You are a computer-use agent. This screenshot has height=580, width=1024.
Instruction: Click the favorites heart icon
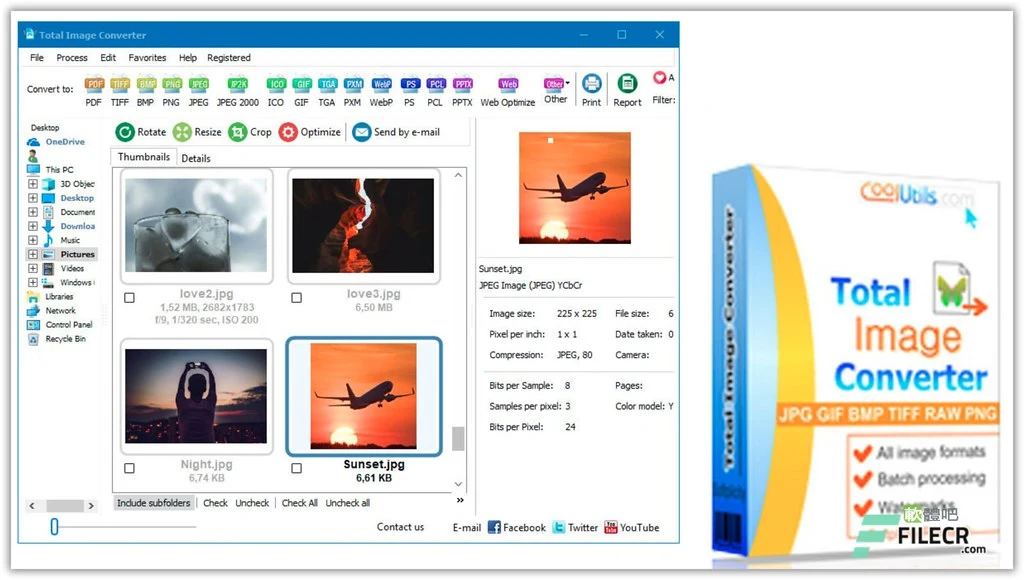pyautogui.click(x=660, y=78)
